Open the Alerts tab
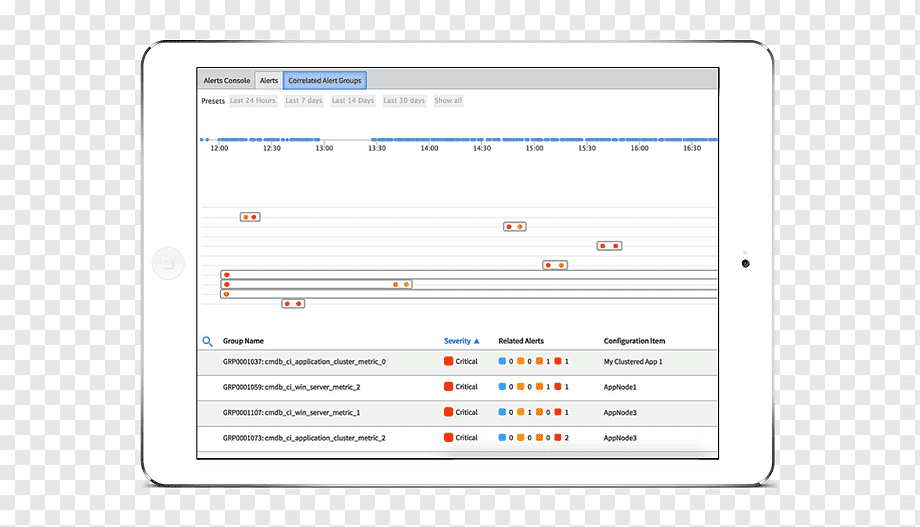920x527 pixels. [269, 80]
